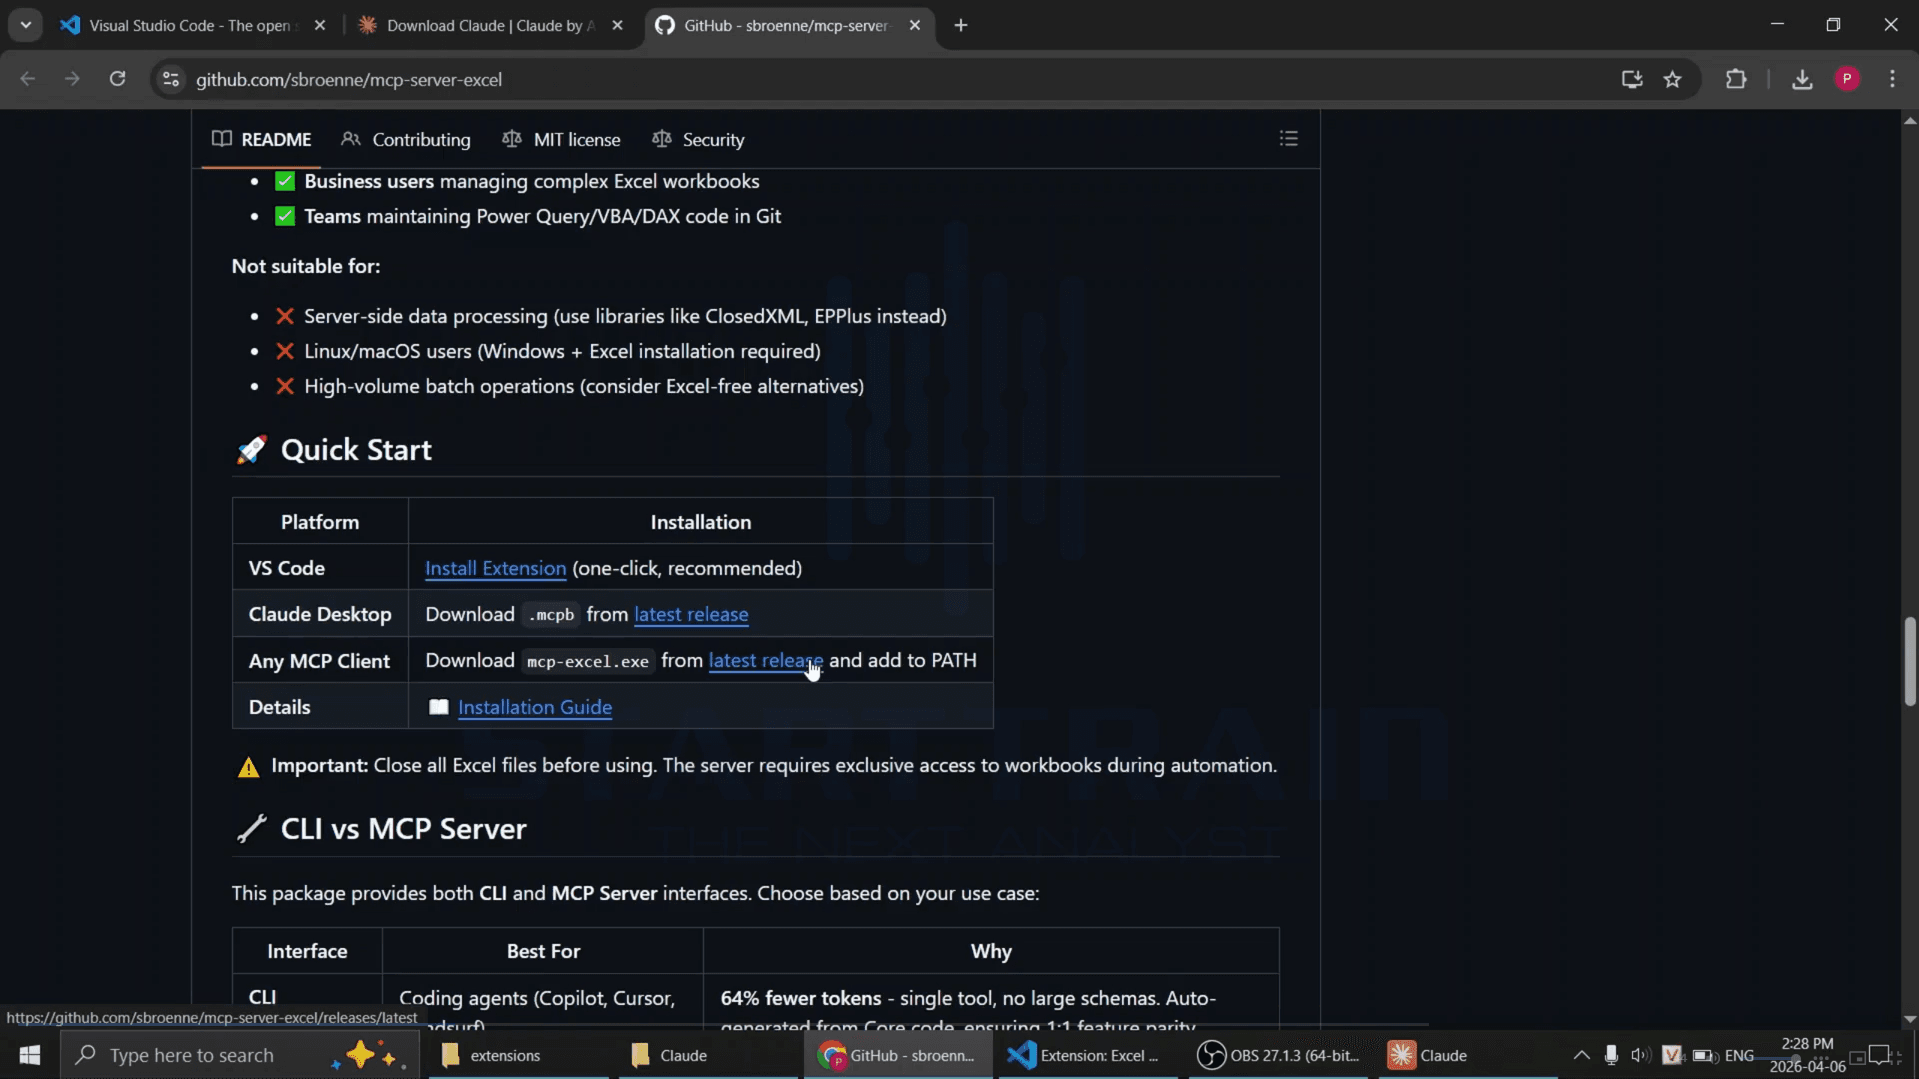Open Chrome three-dot menu
1919x1079 pixels.
(x=1892, y=79)
